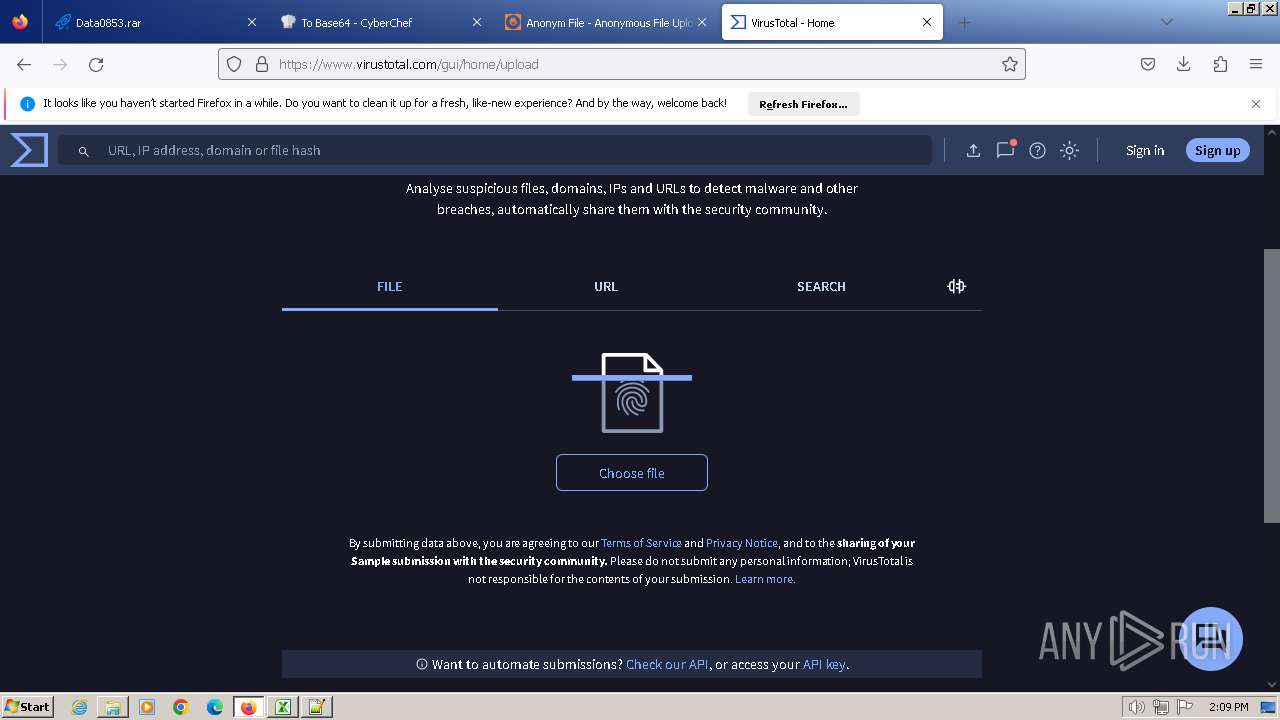Close the CyberChef tab
1280x720 pixels.
pyautogui.click(x=476, y=22)
